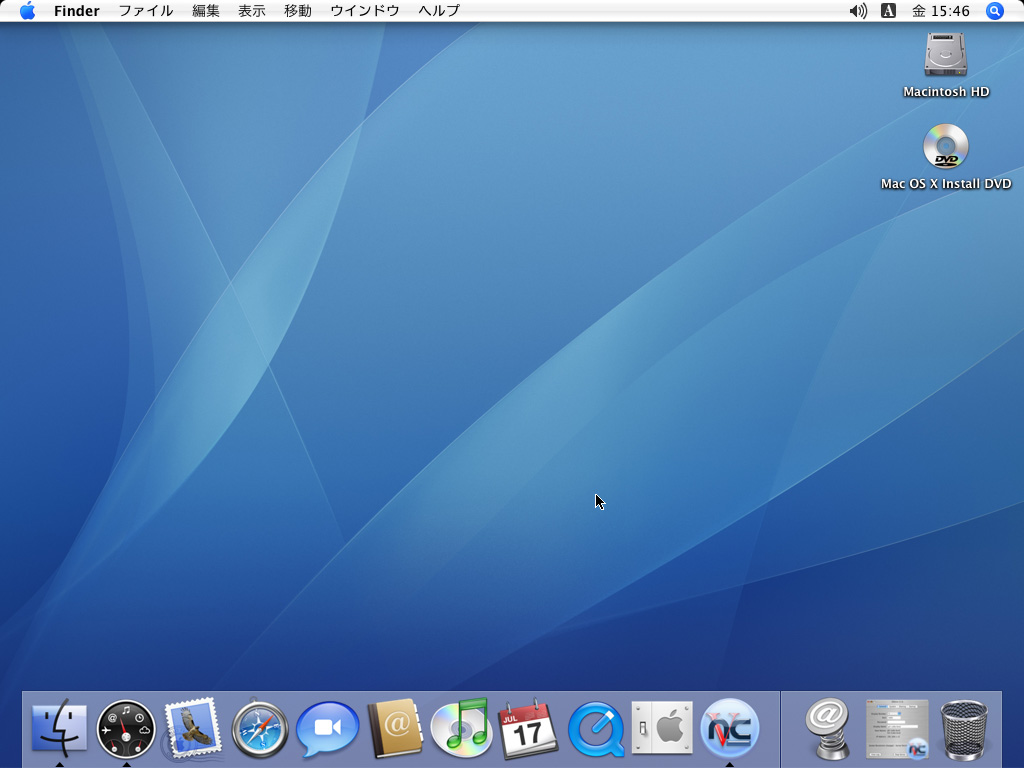The image size is (1024, 768).
Task: Open System Preferences from the Dock
Action: click(662, 727)
